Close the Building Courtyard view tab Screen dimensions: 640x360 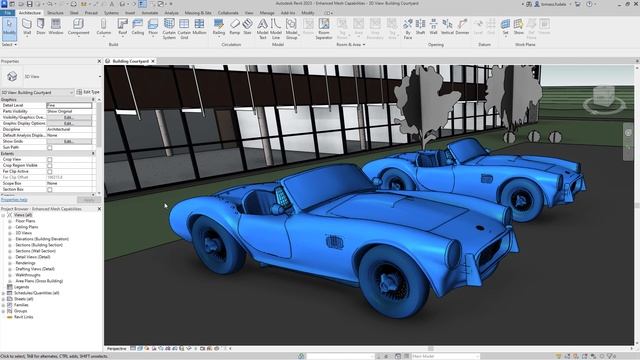coord(153,61)
